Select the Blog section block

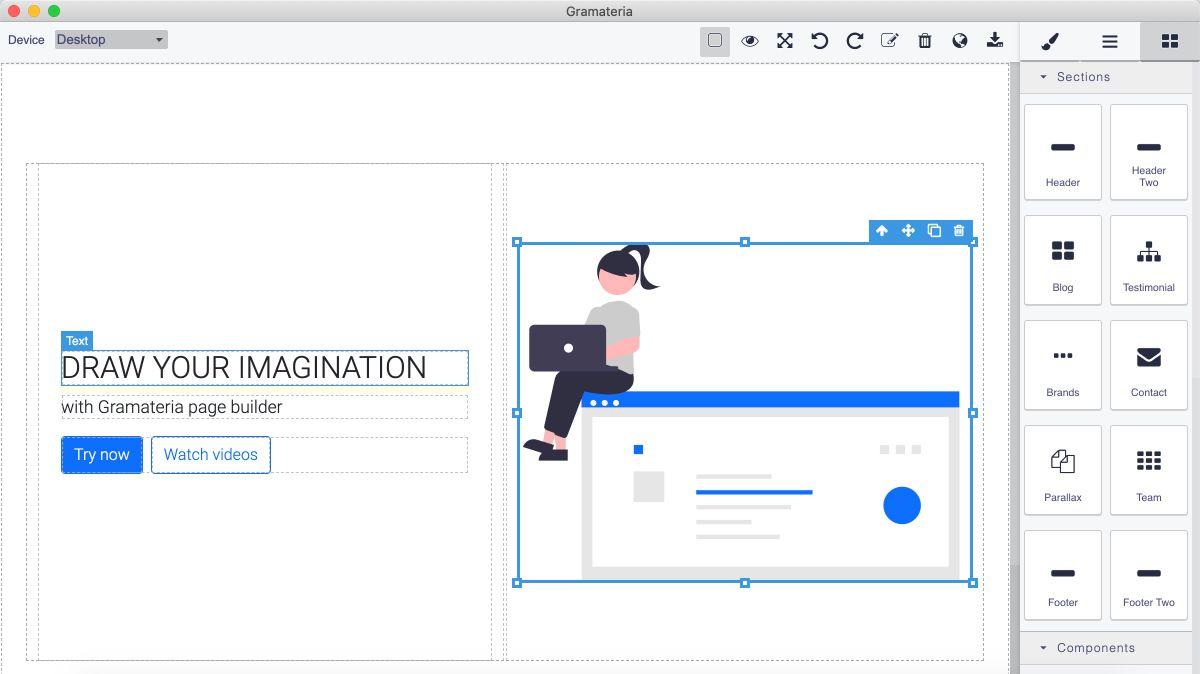(1063, 260)
